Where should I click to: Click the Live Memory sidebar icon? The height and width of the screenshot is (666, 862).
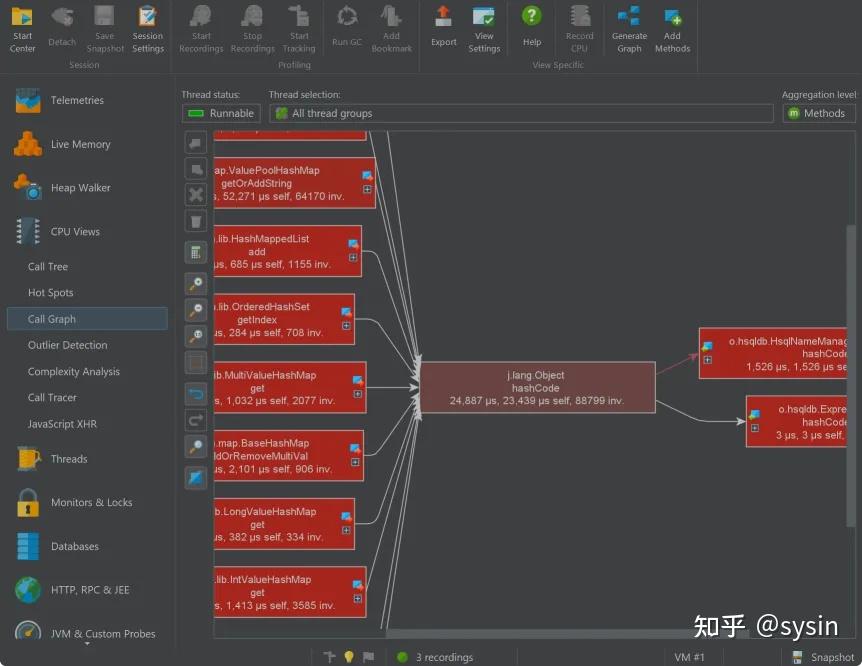(x=27, y=143)
